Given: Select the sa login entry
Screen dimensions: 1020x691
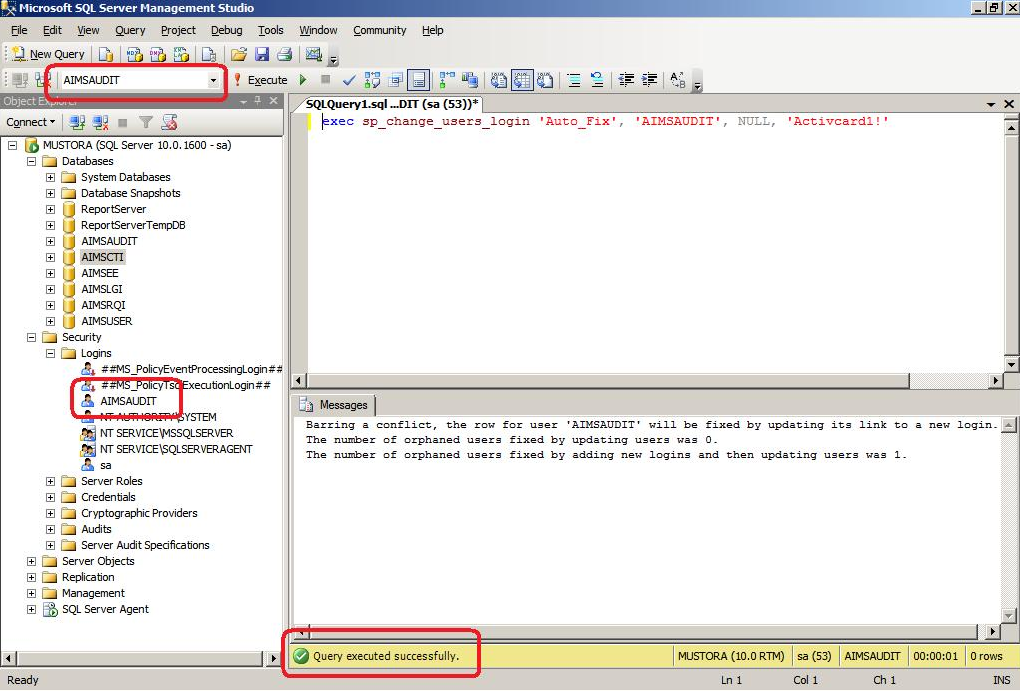Looking at the screenshot, I should (105, 465).
